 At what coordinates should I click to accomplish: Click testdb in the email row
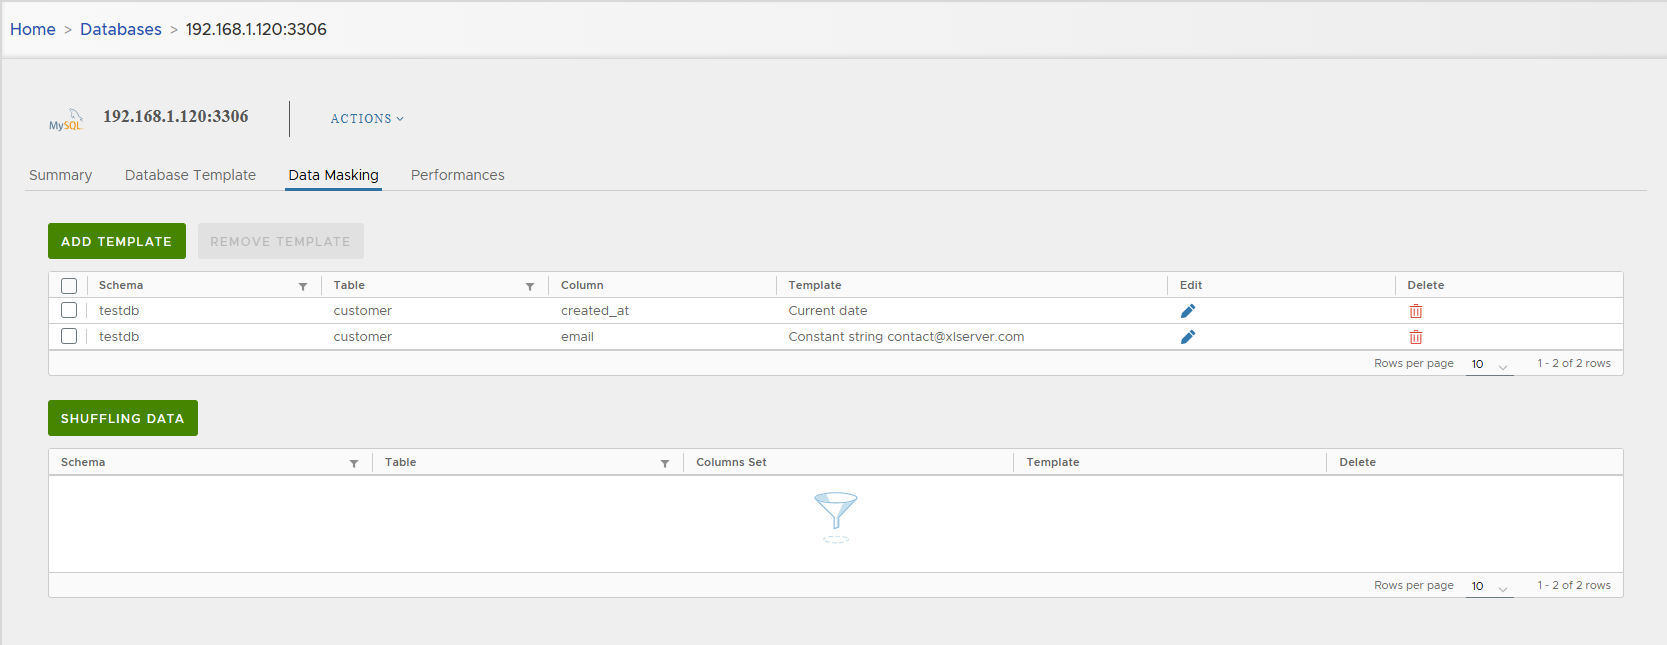point(119,337)
